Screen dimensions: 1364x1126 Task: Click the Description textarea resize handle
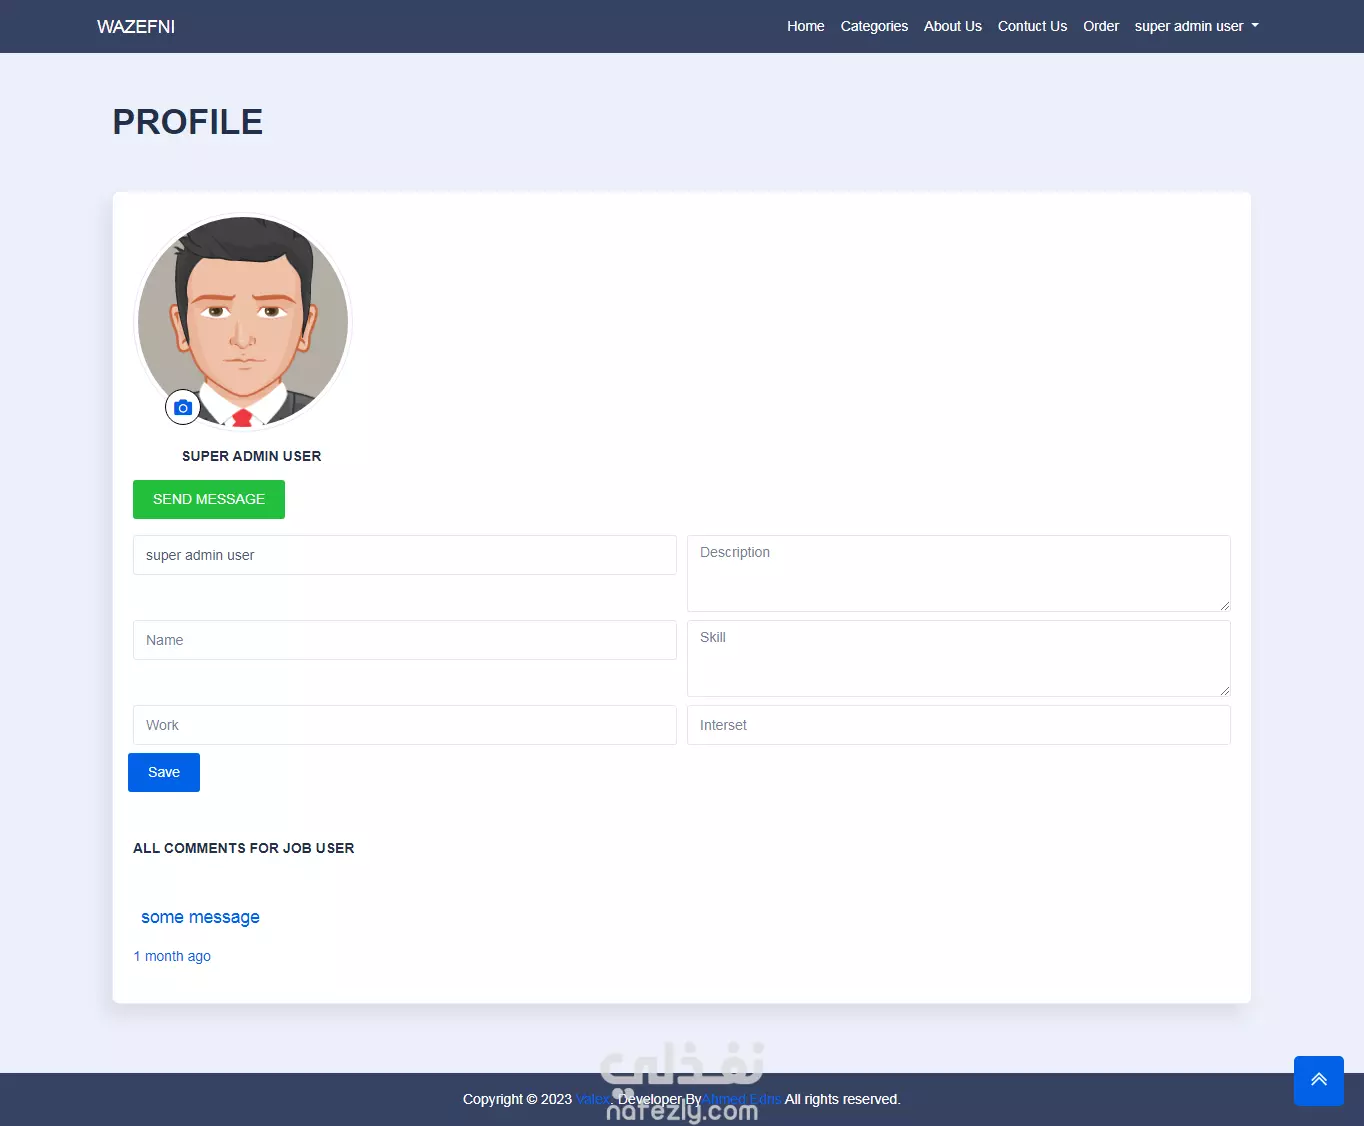(x=1224, y=605)
